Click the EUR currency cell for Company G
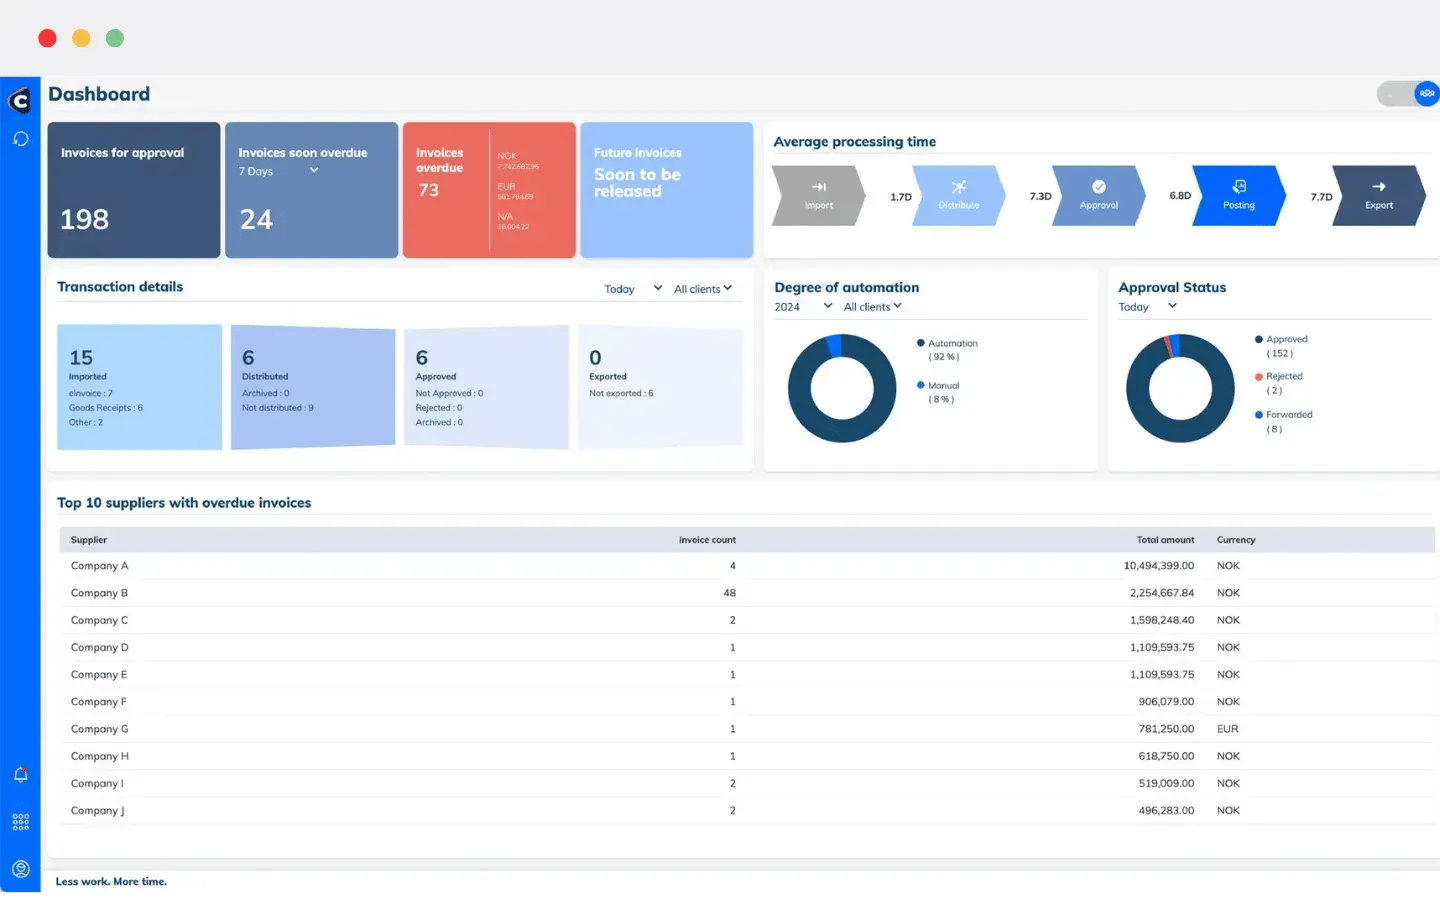This screenshot has width=1440, height=900. 1228,729
